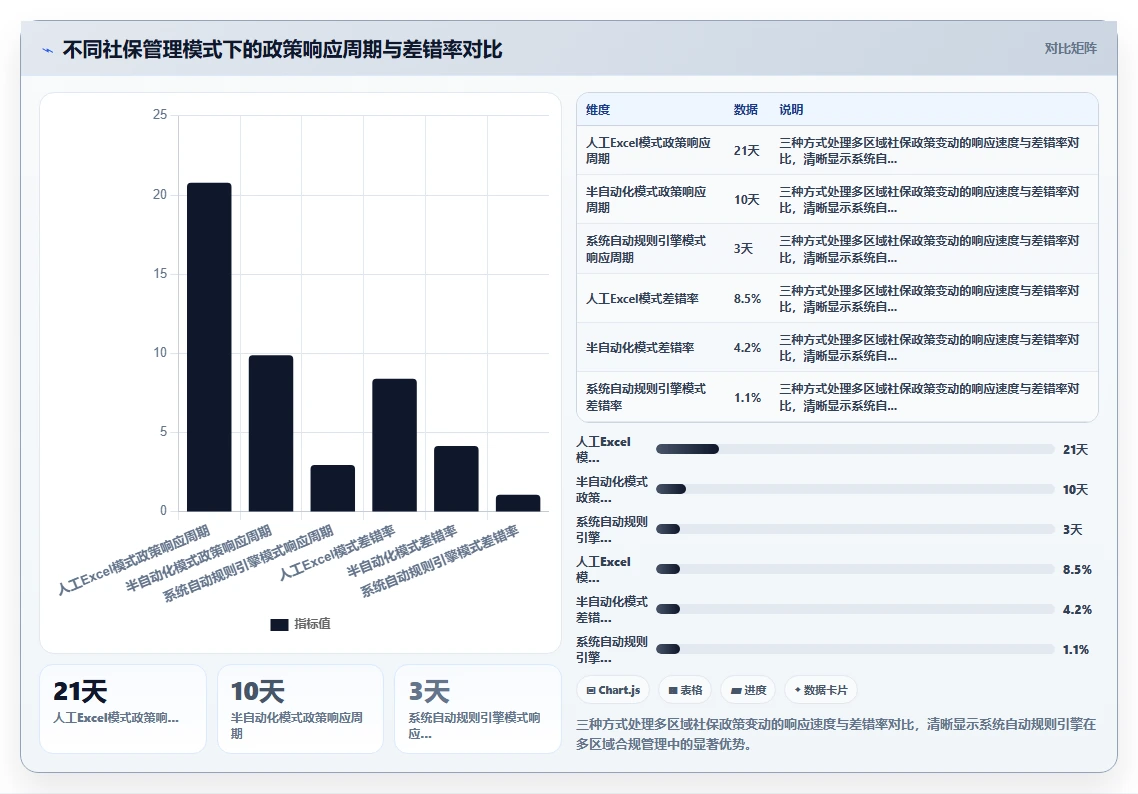Click the y-axis label 25 on the chart
The image size is (1138, 794).
tap(160, 115)
